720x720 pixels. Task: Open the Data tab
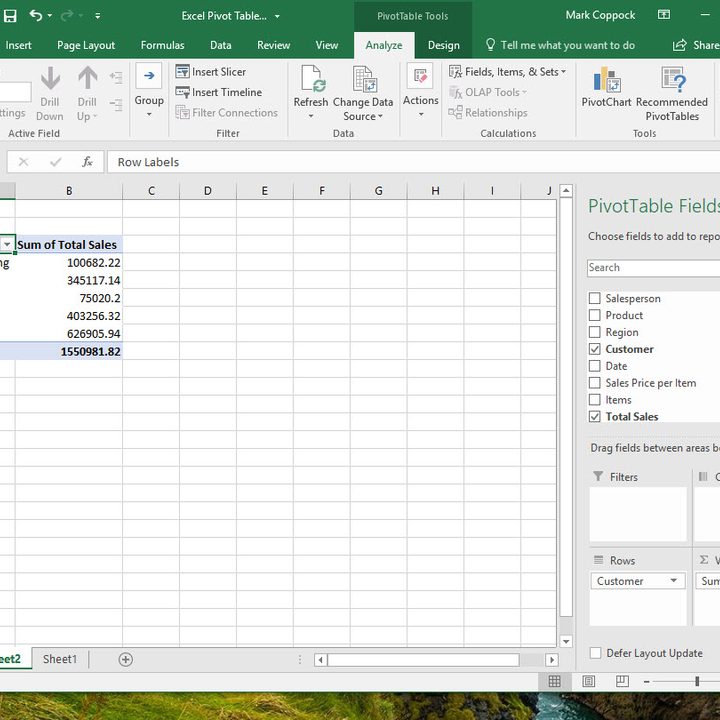(220, 45)
